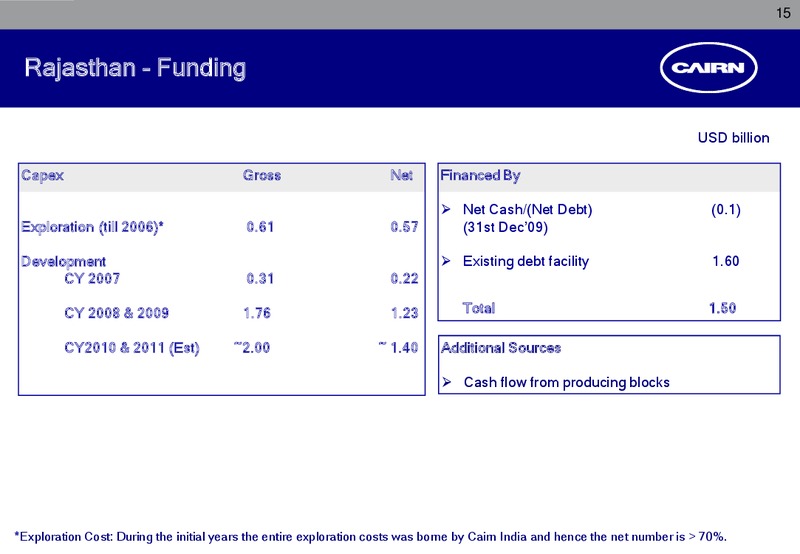Screen dimensions: 800x554
Task: Click the CY 2007 net value 0.22
Action: tap(405, 279)
